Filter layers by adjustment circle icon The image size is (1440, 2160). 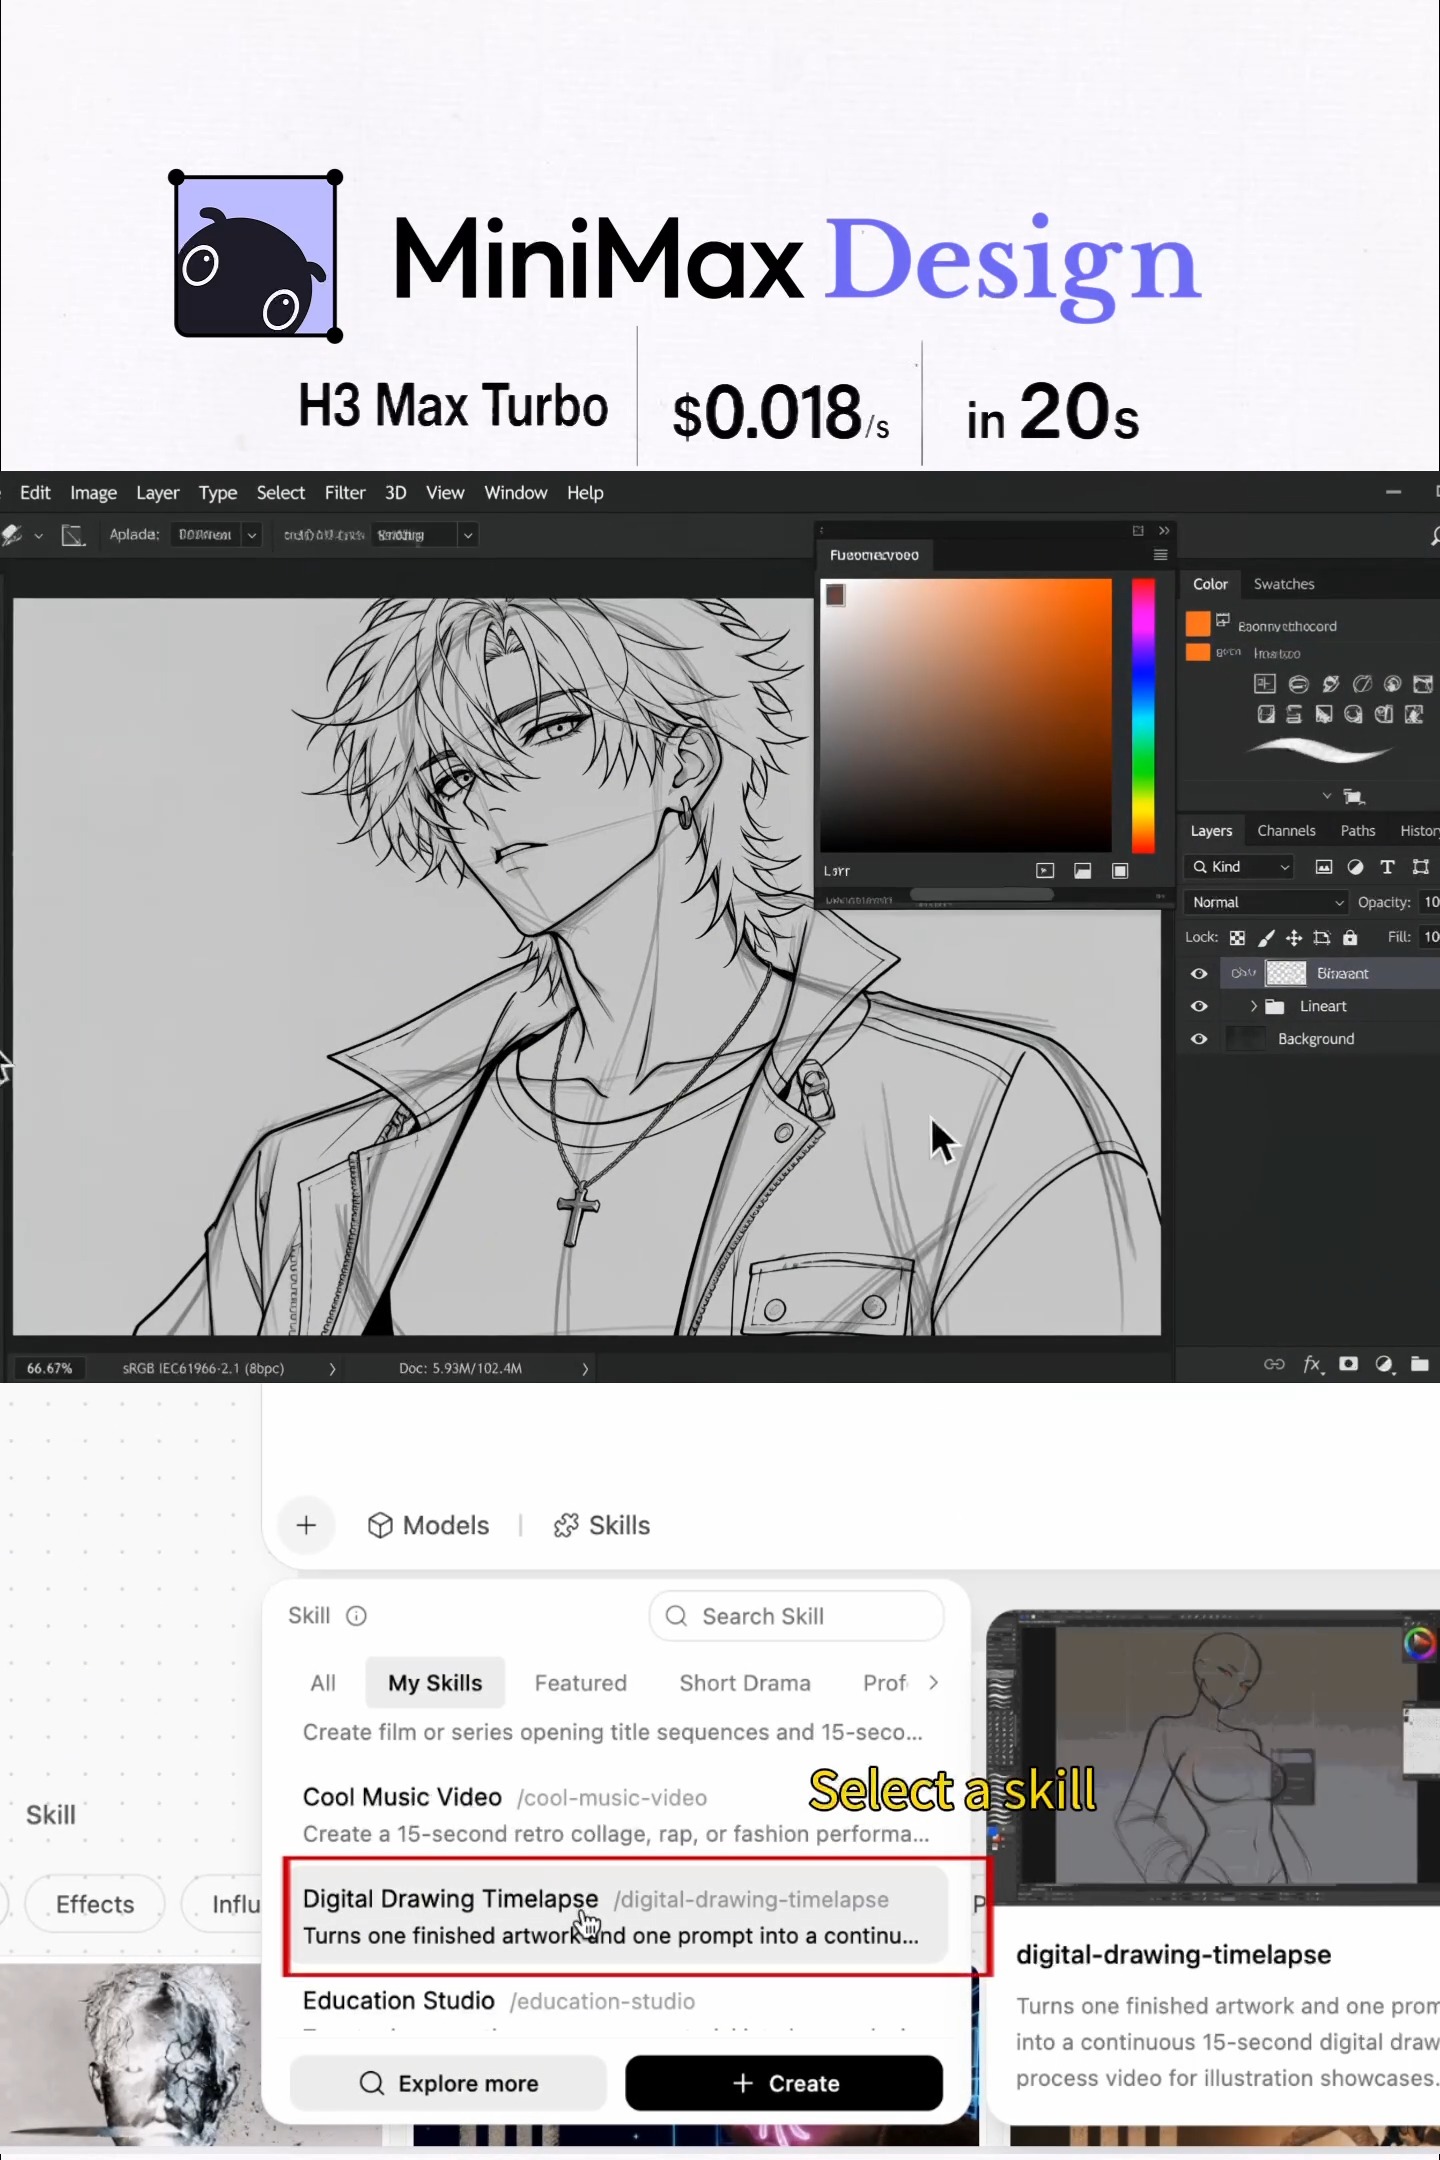click(x=1356, y=867)
